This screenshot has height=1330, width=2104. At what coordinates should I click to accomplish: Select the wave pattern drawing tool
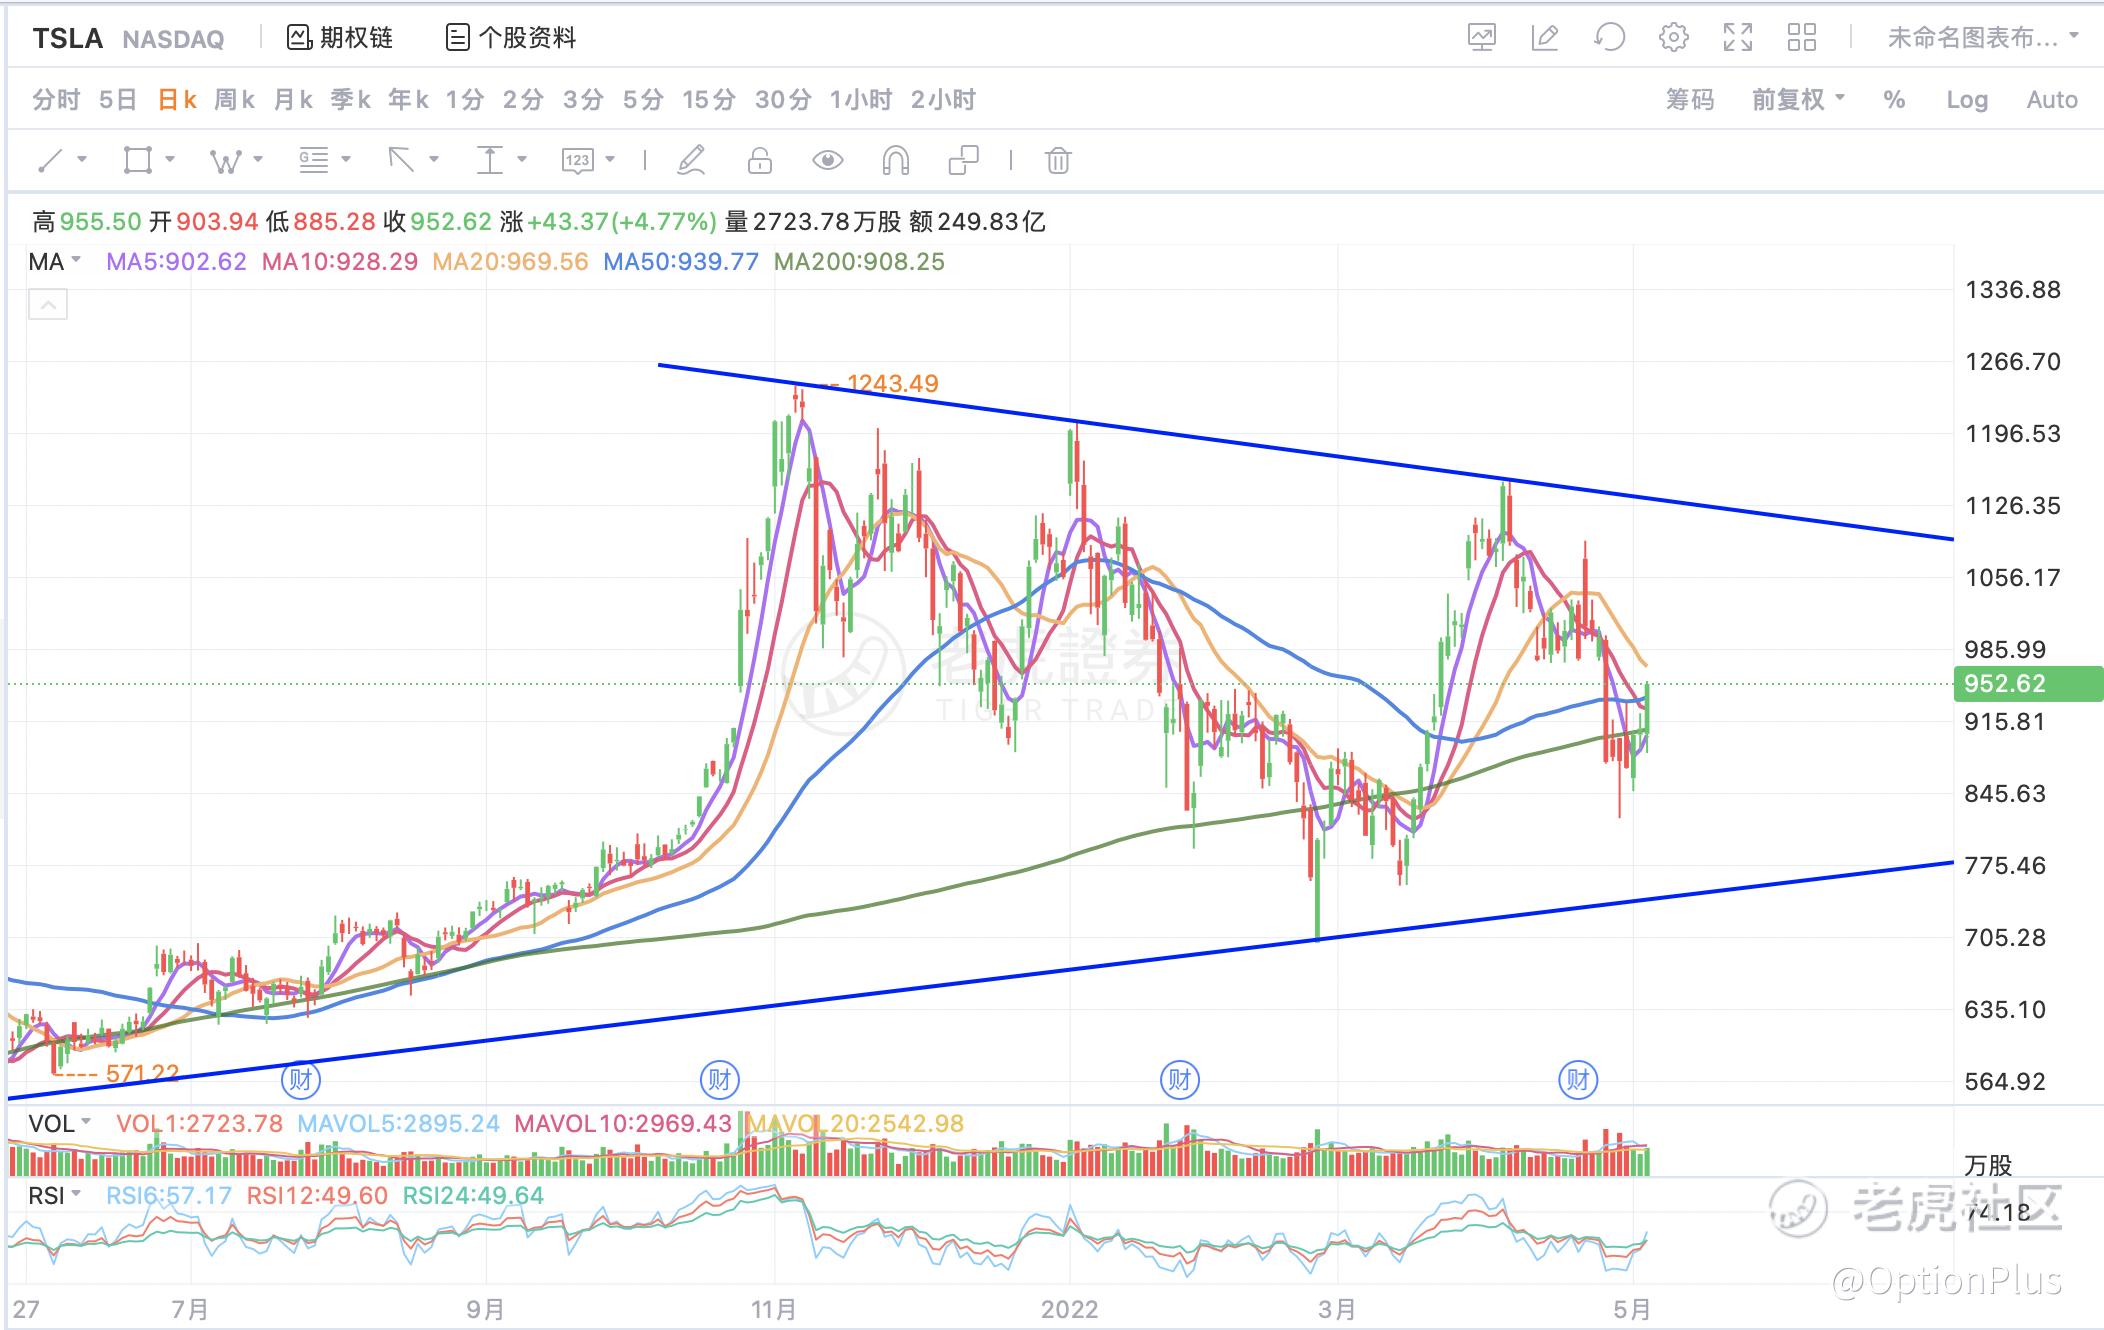[x=225, y=160]
